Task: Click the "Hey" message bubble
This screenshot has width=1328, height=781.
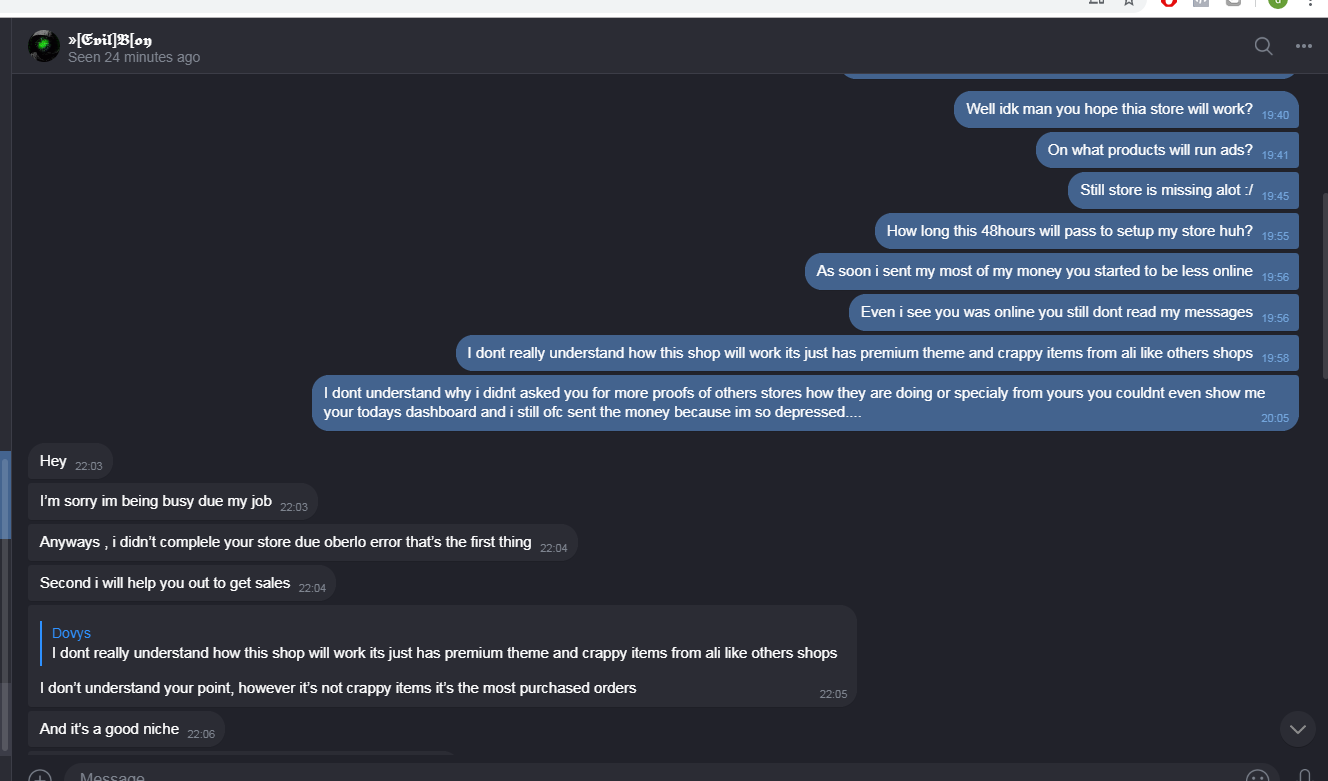Action: pos(54,461)
